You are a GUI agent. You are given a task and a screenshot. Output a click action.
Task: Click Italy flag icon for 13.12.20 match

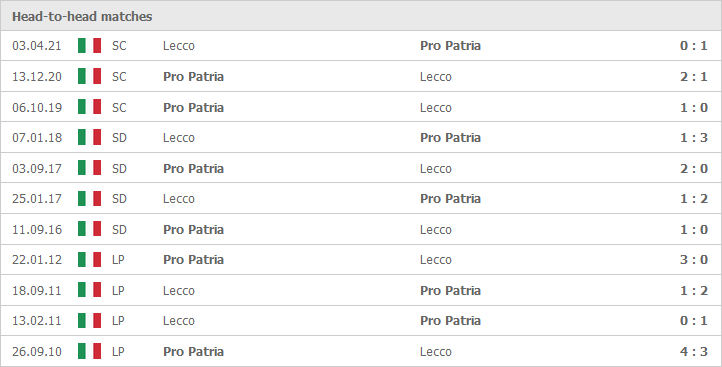[x=89, y=76]
